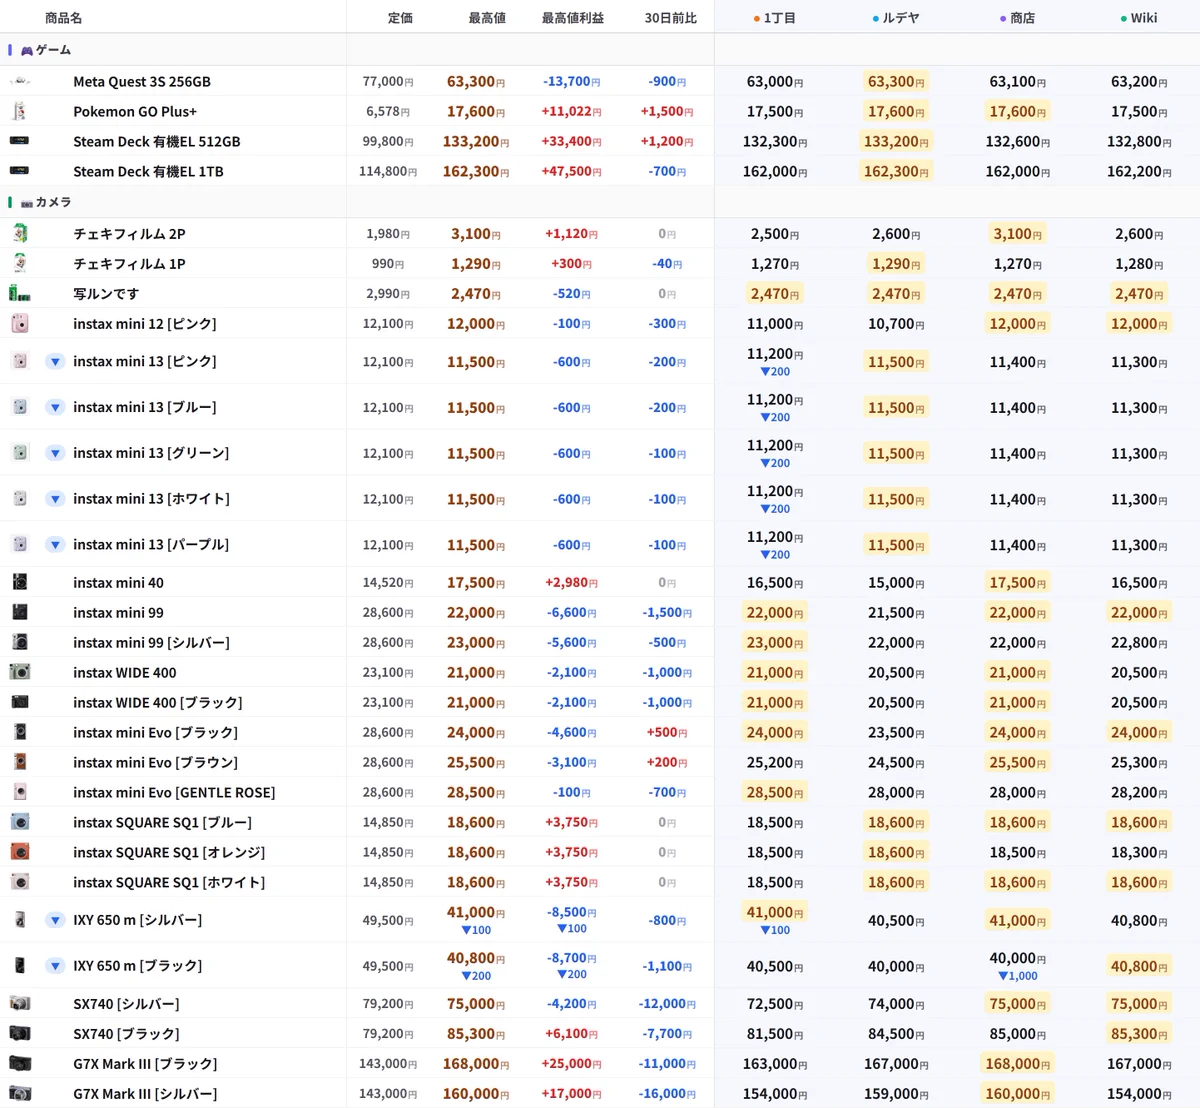This screenshot has height=1108, width=1200.
Task: Sort by 商品名 column header
Action: point(63,18)
